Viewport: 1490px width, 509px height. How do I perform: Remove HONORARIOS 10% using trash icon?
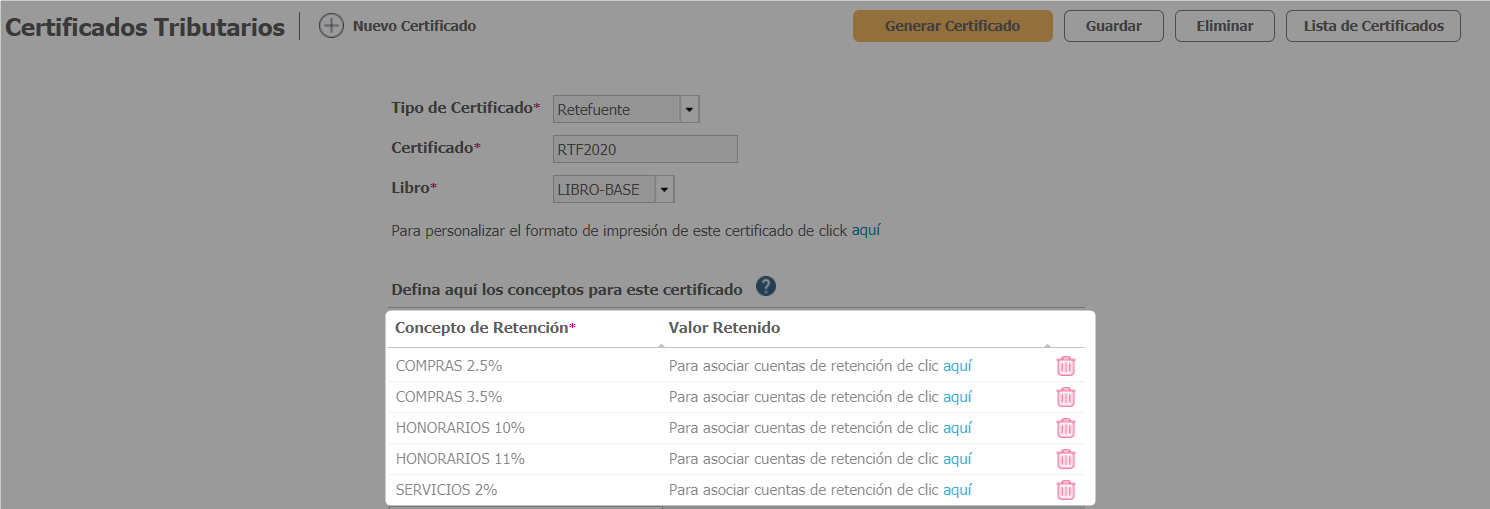(1066, 428)
